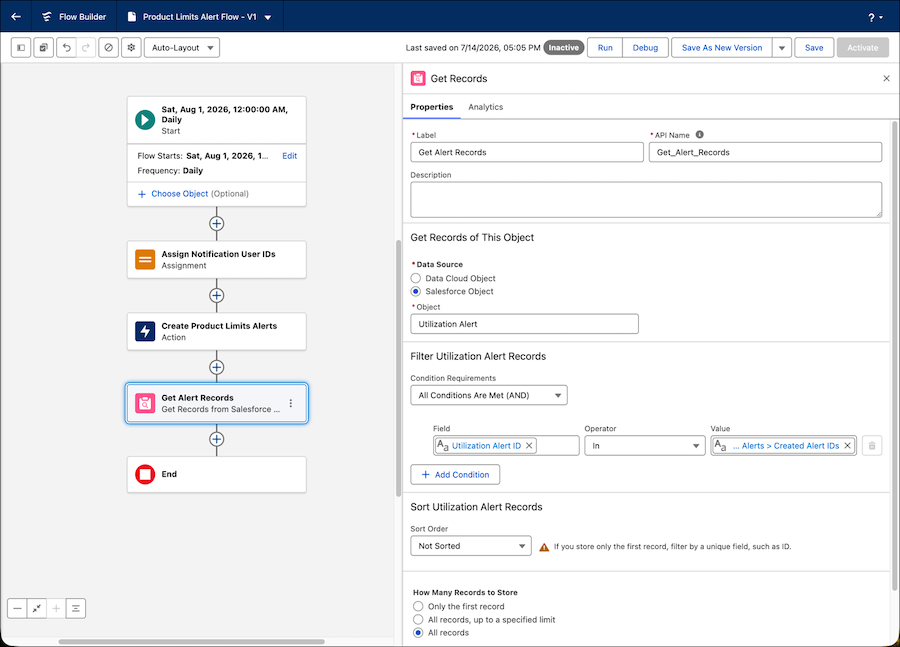
Task: Click the canvas layout lines icon
Action: point(76,609)
